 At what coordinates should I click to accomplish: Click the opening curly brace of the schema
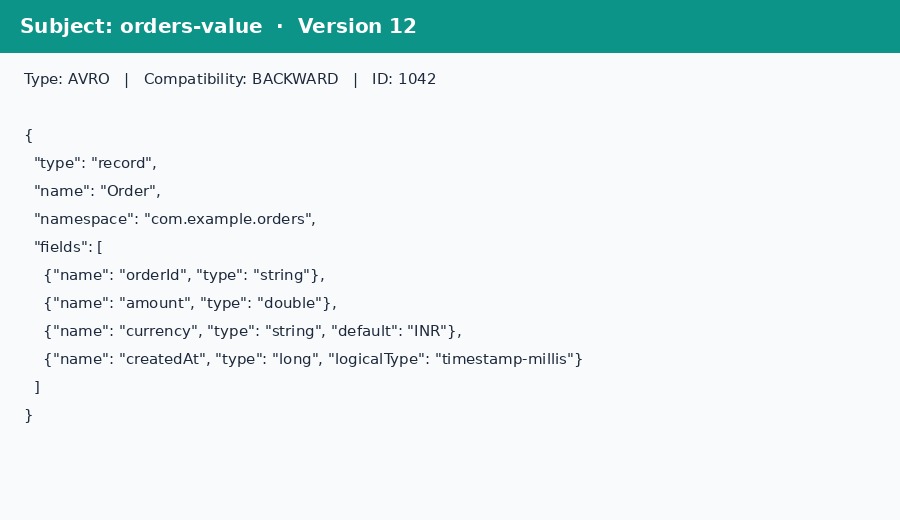point(29,135)
